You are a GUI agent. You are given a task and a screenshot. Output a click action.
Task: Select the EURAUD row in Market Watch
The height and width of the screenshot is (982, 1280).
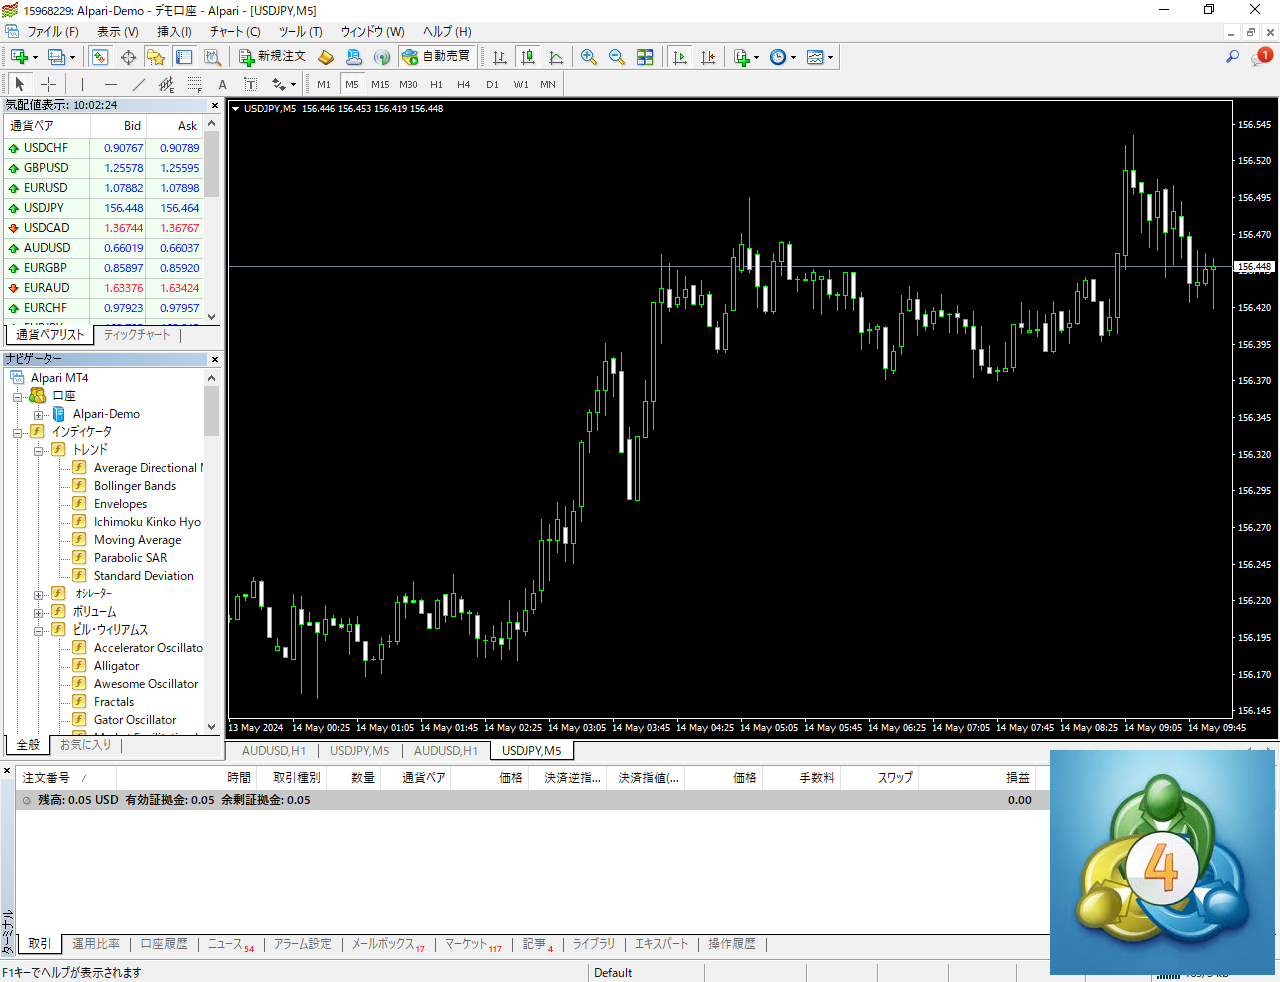click(x=104, y=288)
